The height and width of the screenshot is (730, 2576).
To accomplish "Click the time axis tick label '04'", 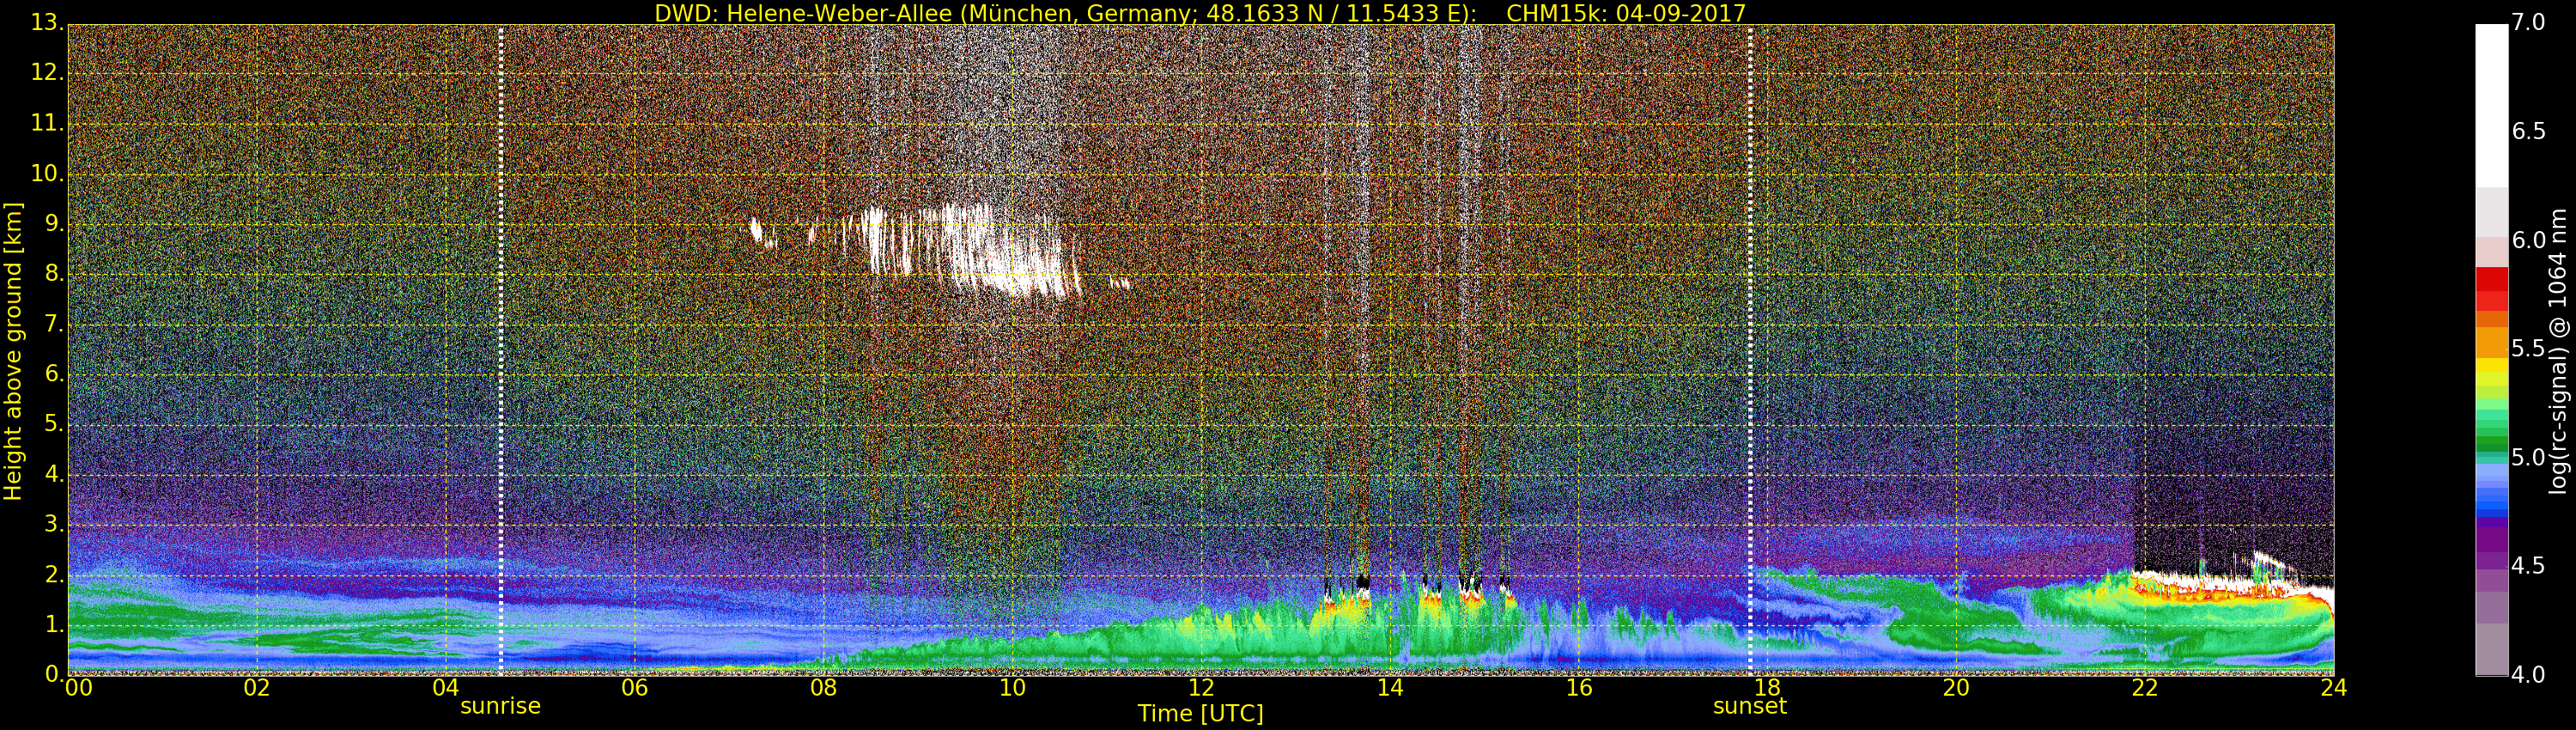I will [x=446, y=688].
